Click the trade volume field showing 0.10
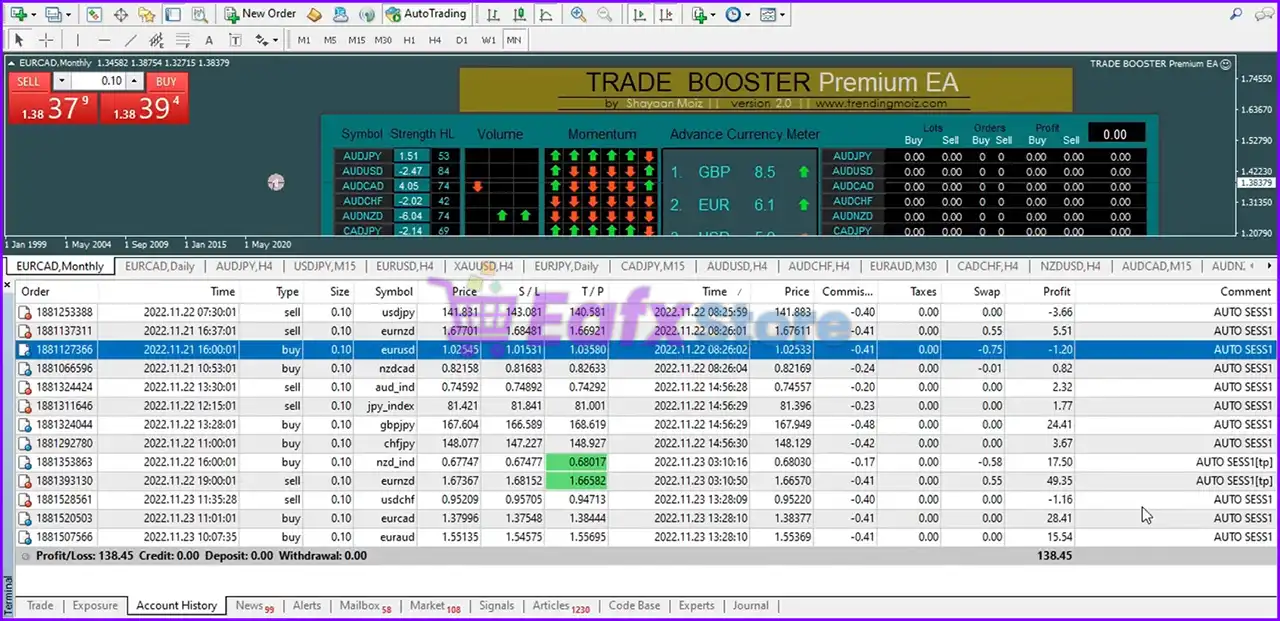1280x621 pixels. tap(98, 81)
